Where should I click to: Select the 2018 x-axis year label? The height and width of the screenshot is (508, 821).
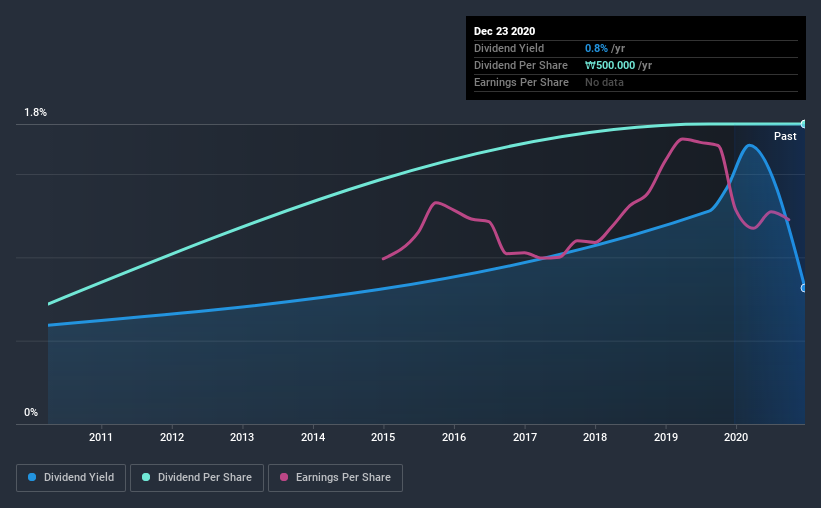pyautogui.click(x=595, y=437)
